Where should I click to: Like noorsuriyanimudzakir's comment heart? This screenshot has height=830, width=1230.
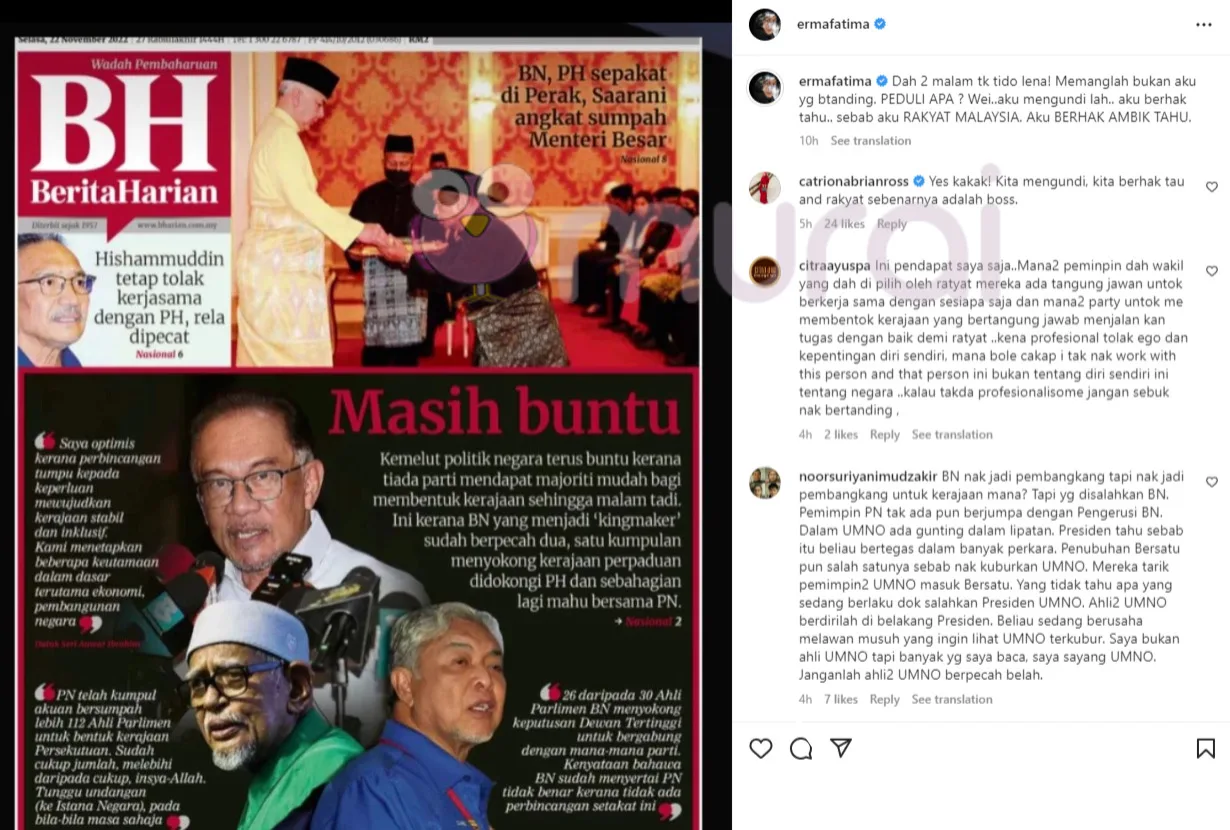pos(1212,482)
